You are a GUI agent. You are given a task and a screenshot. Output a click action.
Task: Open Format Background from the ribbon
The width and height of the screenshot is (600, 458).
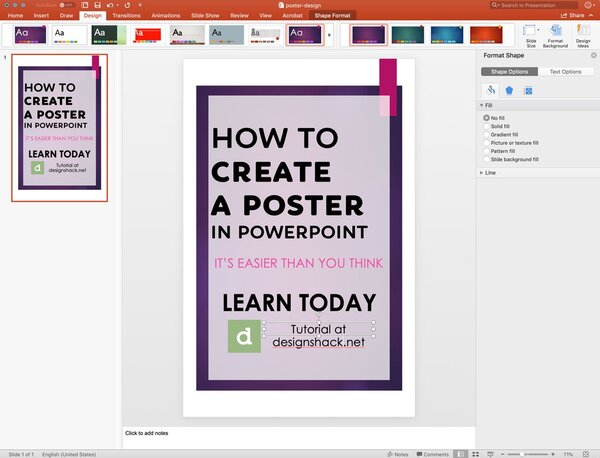point(556,32)
